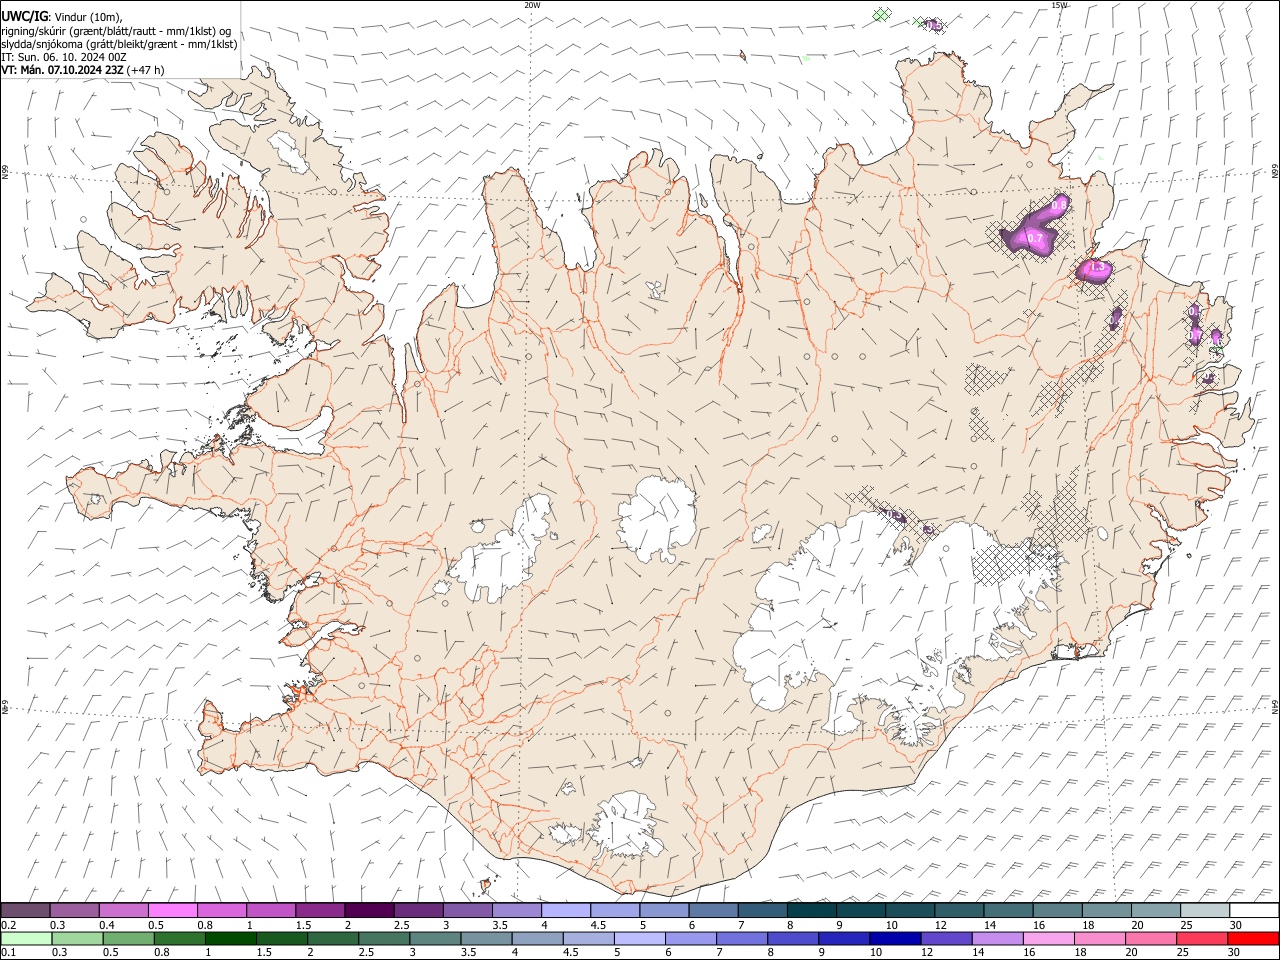Click the "IT: Sun. 06. 10. 2024 00Z" line
This screenshot has width=1280, height=960.
(64, 57)
